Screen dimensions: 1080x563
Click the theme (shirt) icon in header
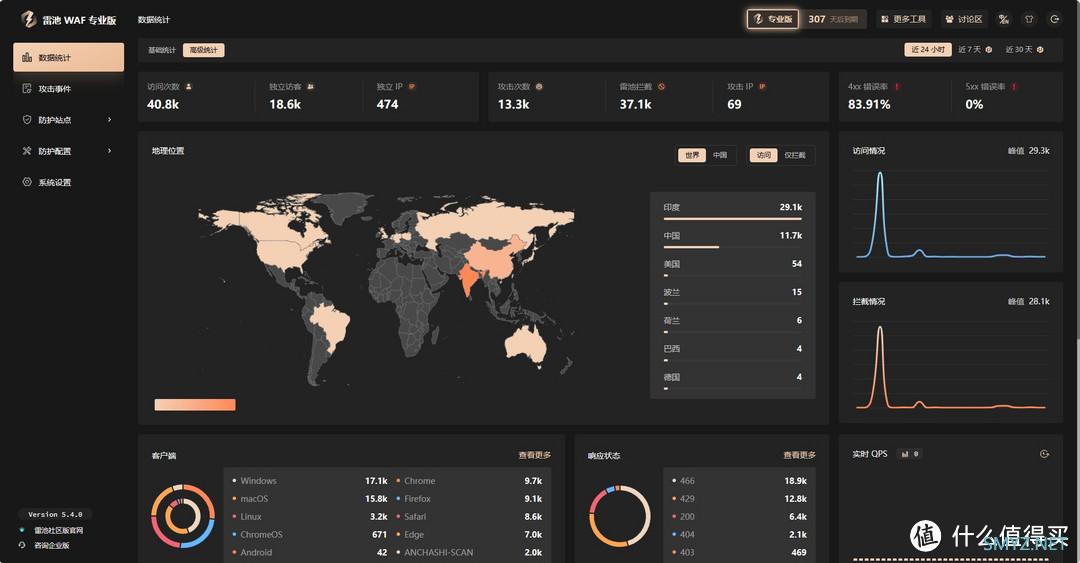1029,19
